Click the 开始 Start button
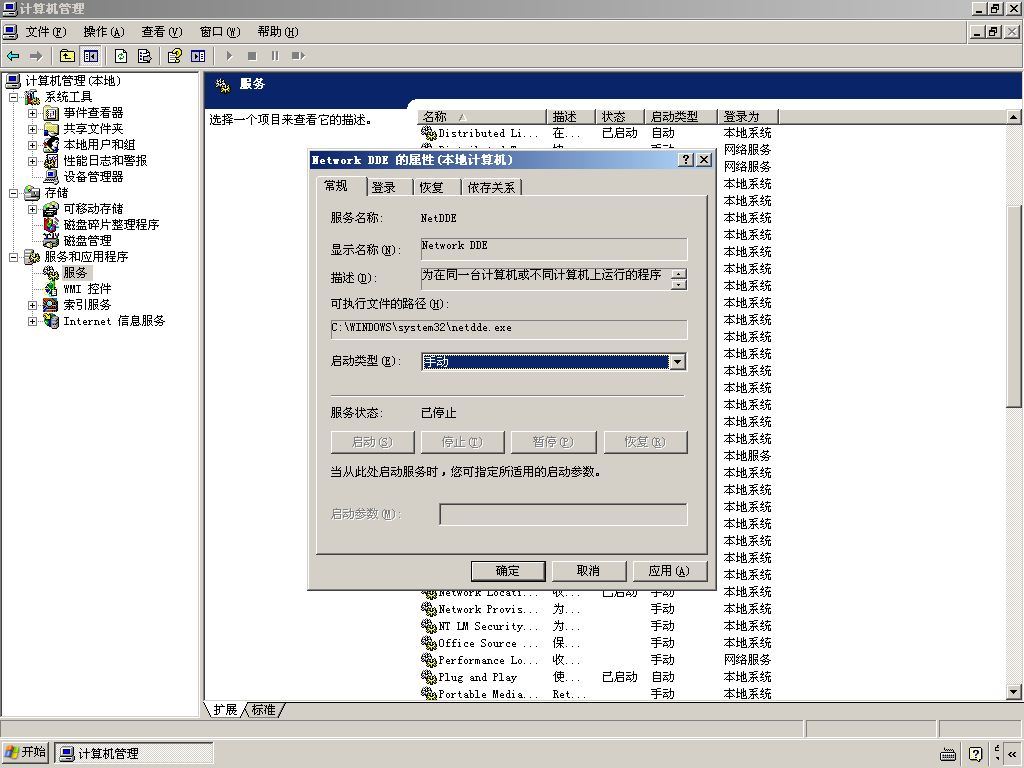Image resolution: width=1024 pixels, height=768 pixels. click(x=25, y=753)
